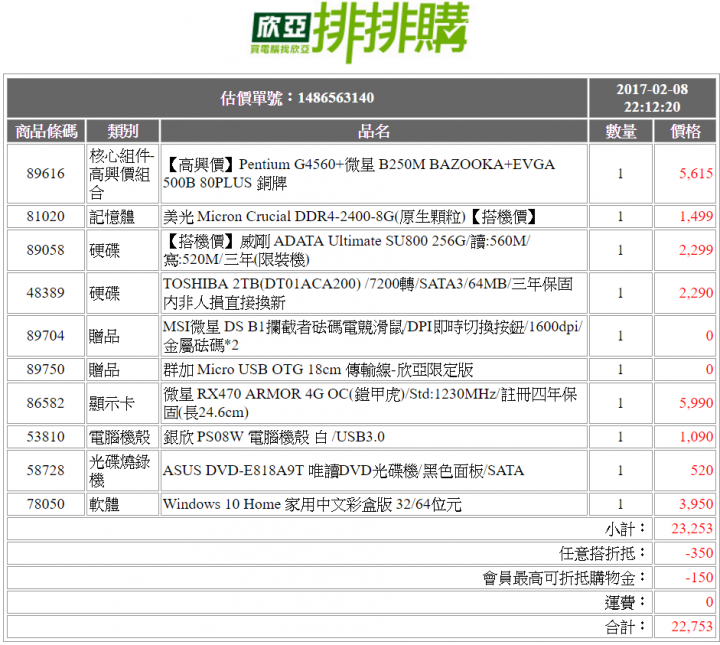
Task: Click the 類別 column header
Action: pyautogui.click(x=123, y=131)
